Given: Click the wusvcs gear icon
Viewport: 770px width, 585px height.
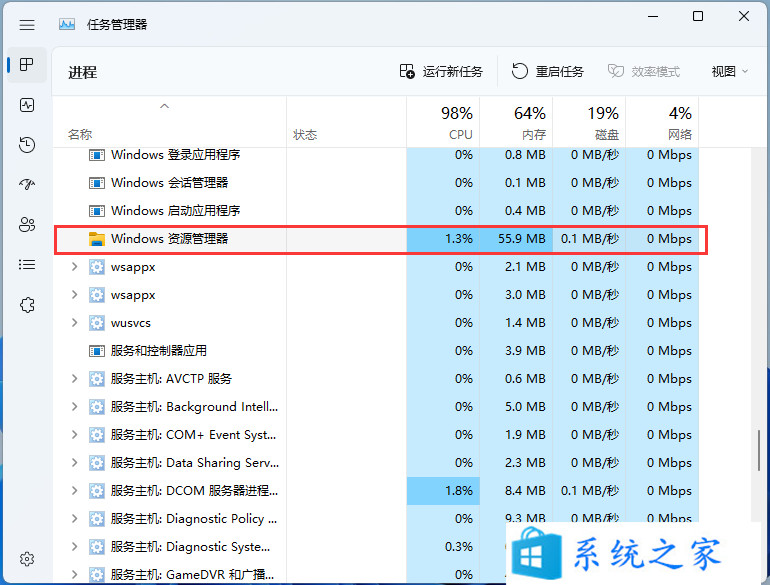Looking at the screenshot, I should (x=97, y=323).
